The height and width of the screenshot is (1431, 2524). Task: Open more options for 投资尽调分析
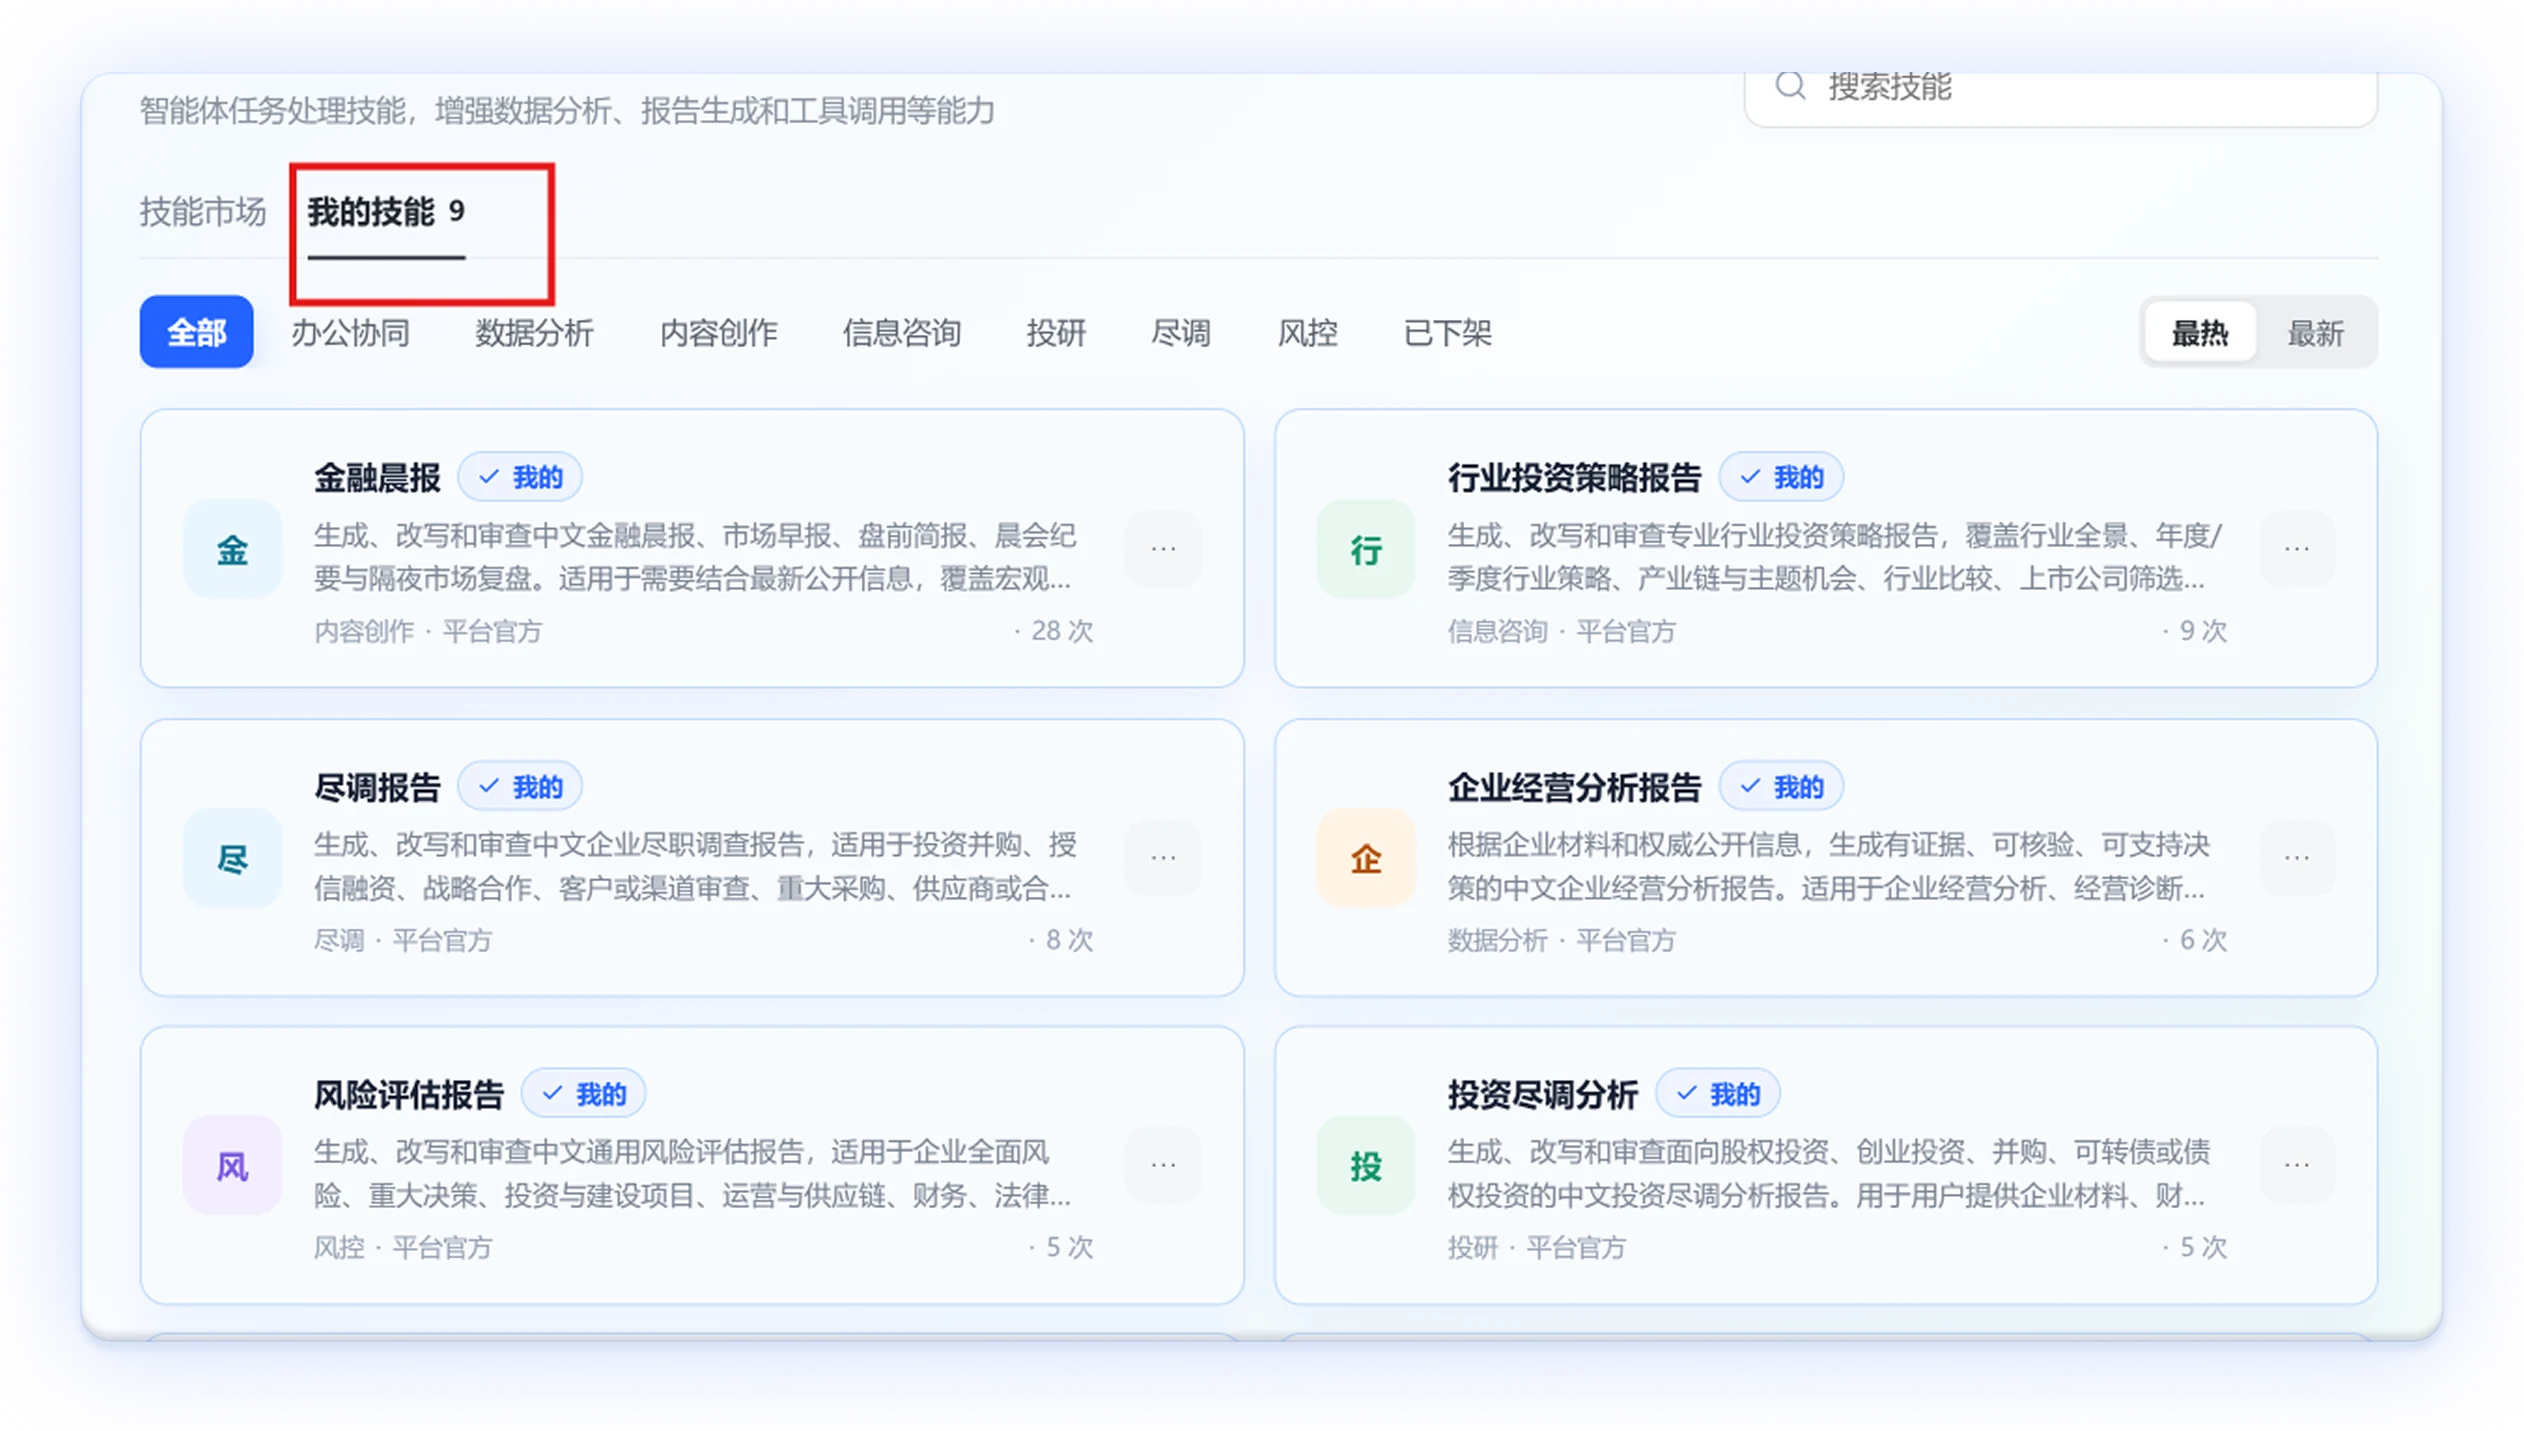pos(2297,1165)
